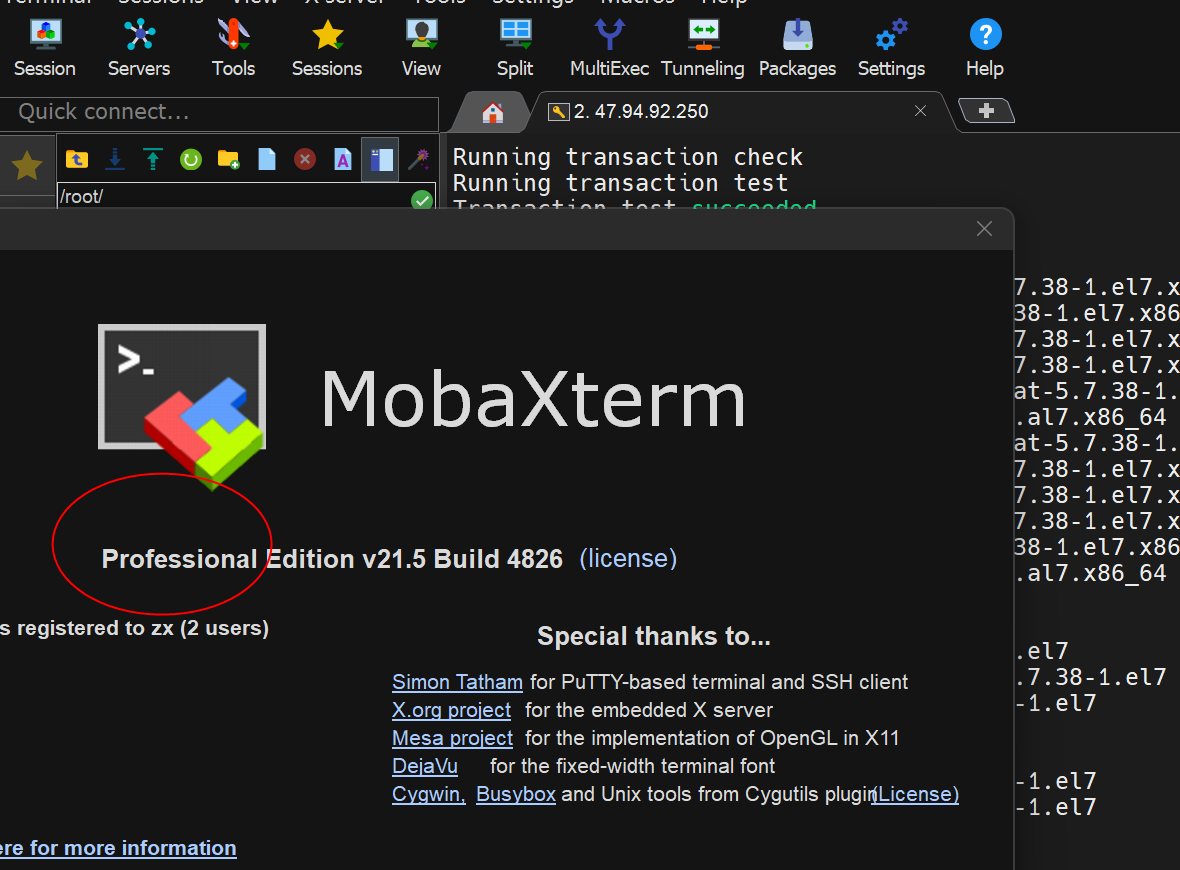Screen dimensions: 1180x870
Task: Open the MultiExec toolbar button
Action: [610, 48]
